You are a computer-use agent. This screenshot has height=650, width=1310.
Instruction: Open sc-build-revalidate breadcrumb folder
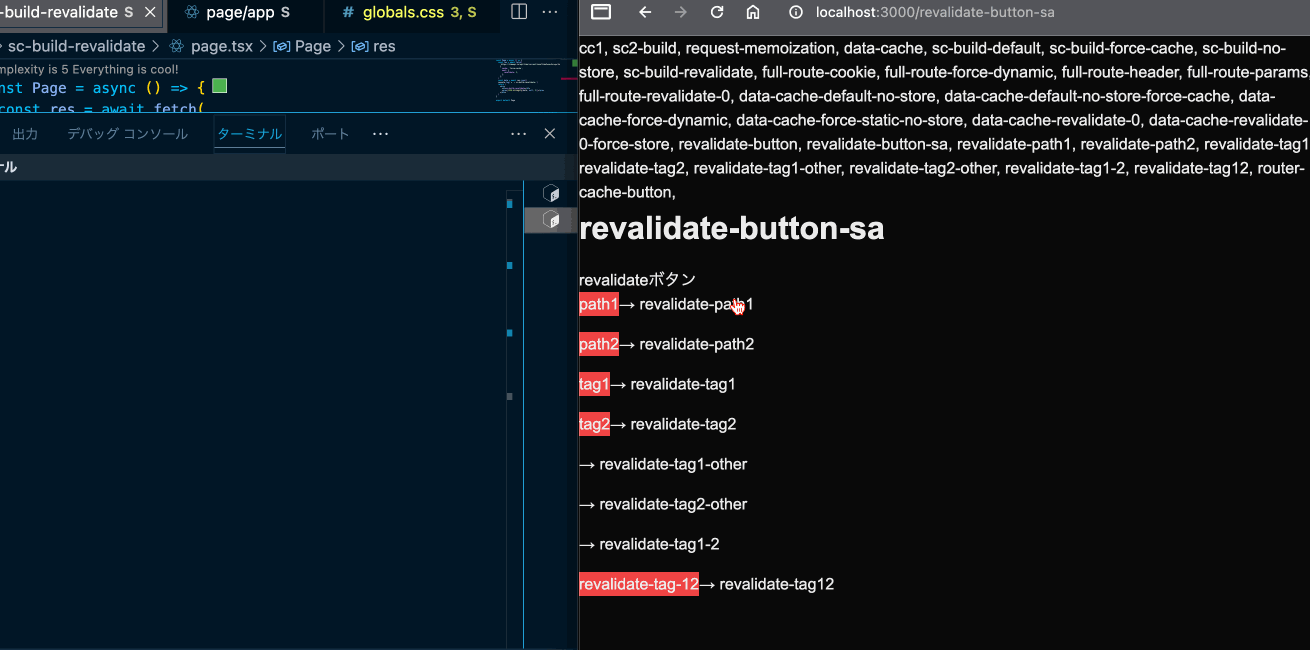76,46
